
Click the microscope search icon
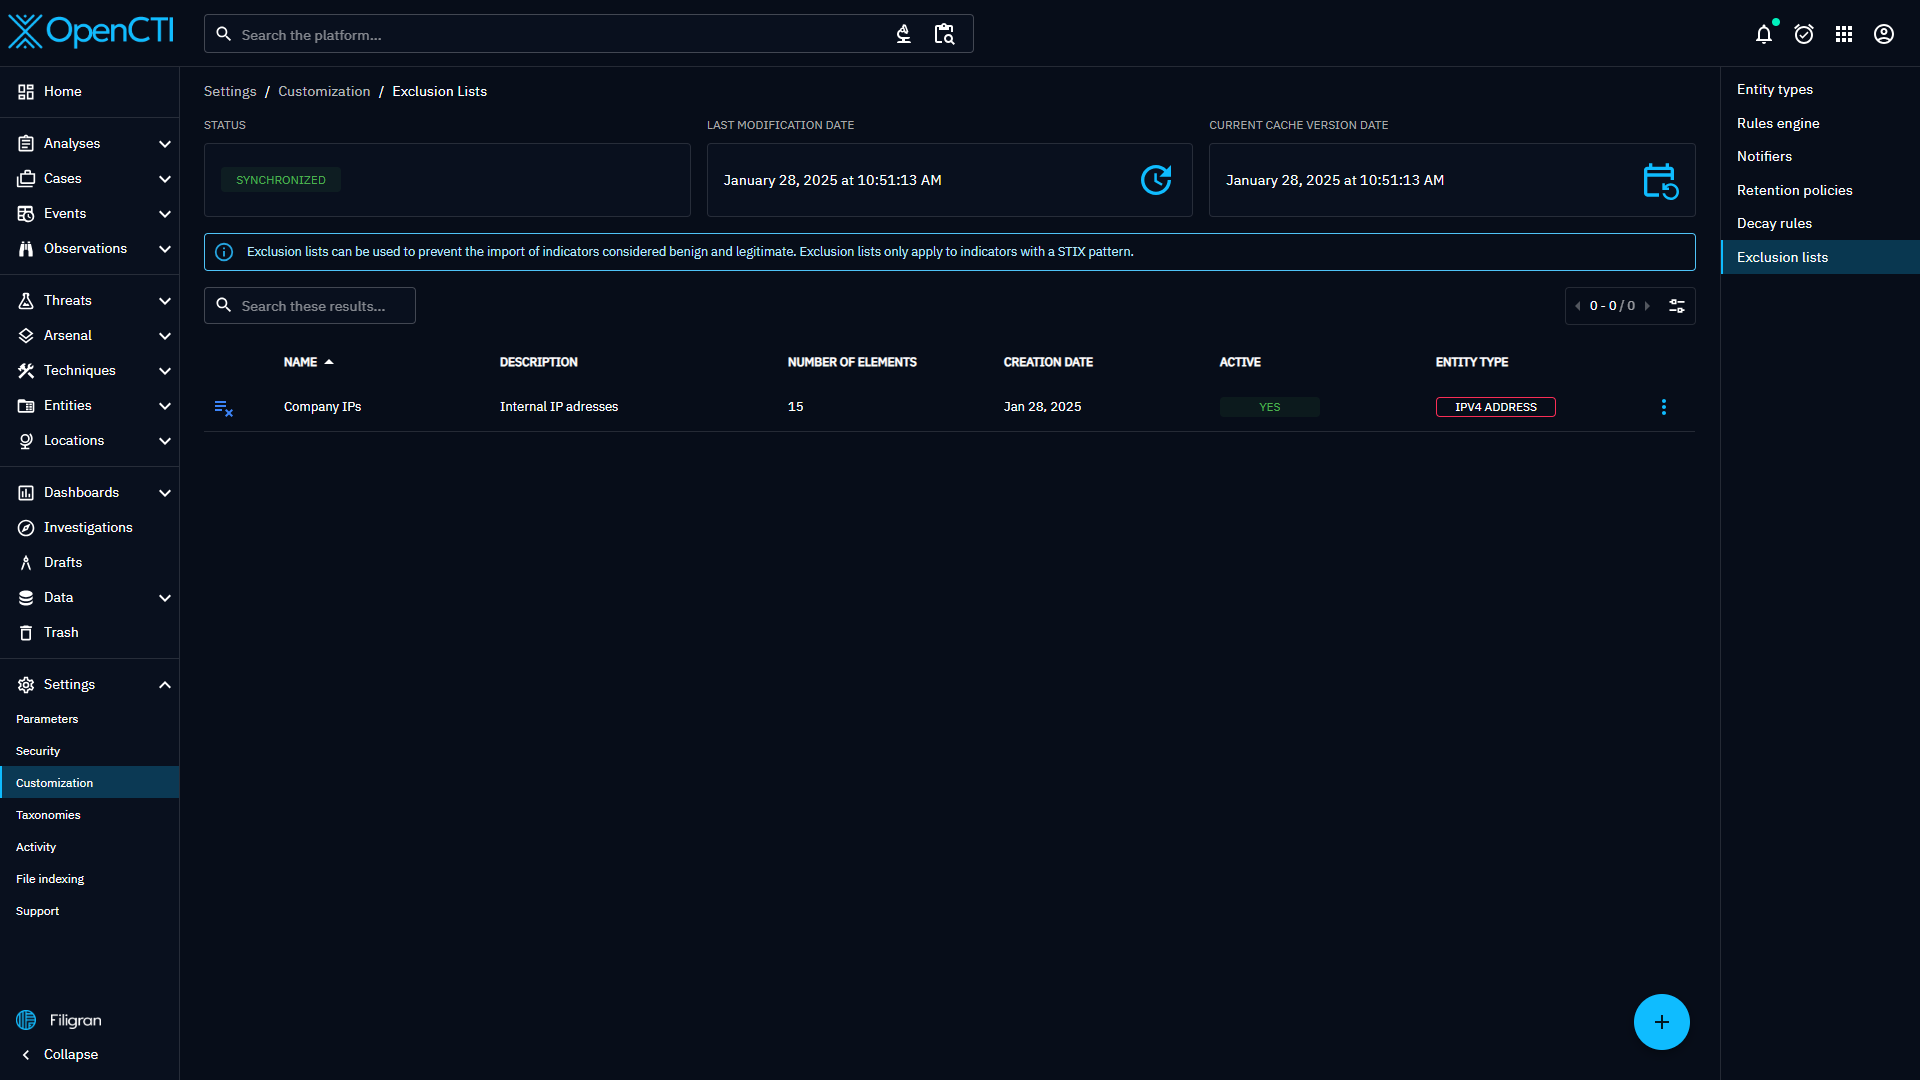pos(903,35)
